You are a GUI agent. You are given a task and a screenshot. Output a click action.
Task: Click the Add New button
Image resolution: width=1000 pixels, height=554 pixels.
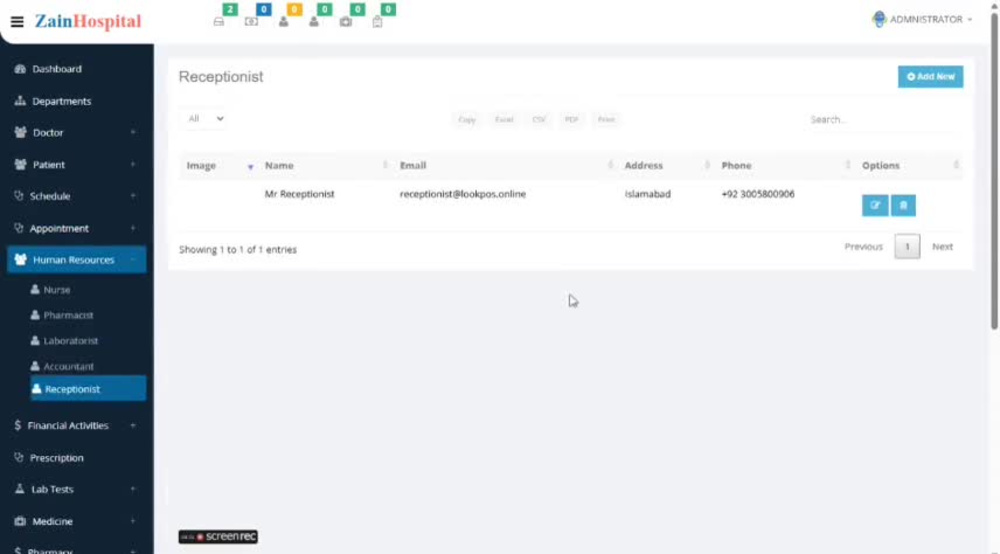(930, 77)
